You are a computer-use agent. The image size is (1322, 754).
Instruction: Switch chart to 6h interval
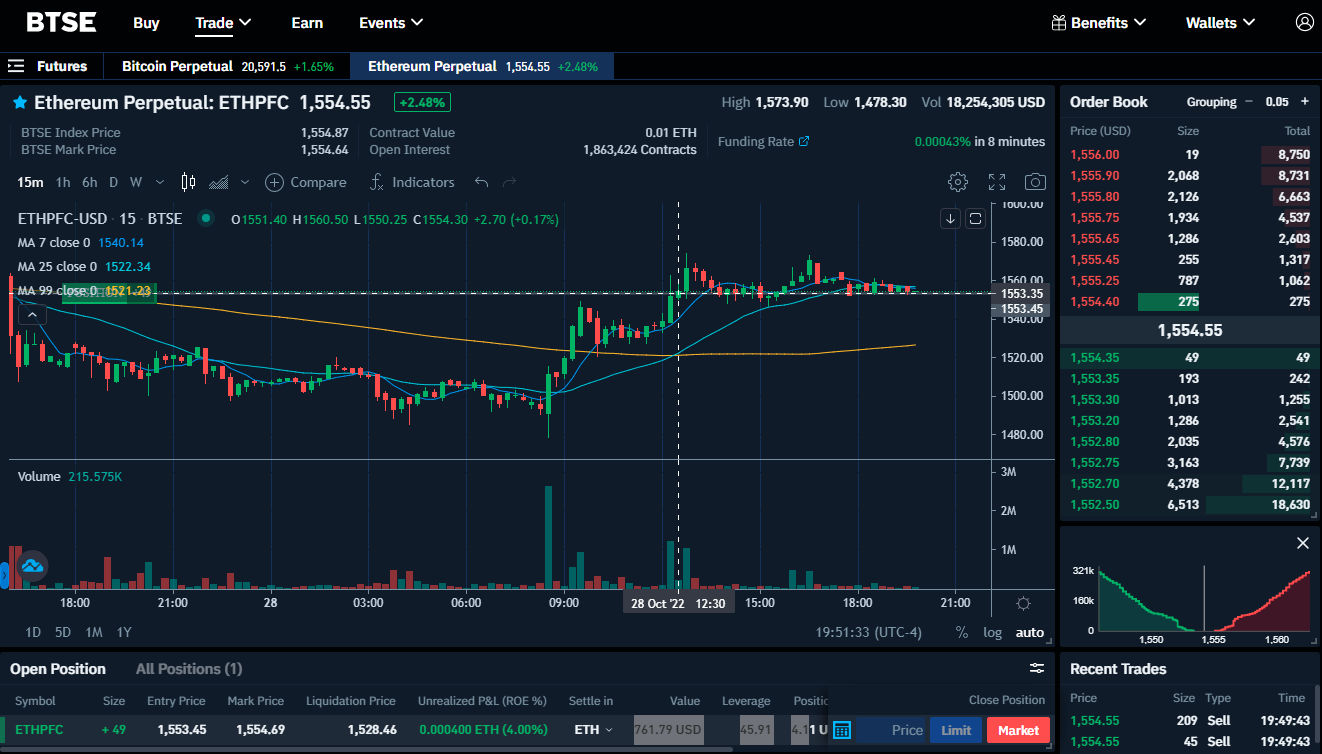click(90, 182)
